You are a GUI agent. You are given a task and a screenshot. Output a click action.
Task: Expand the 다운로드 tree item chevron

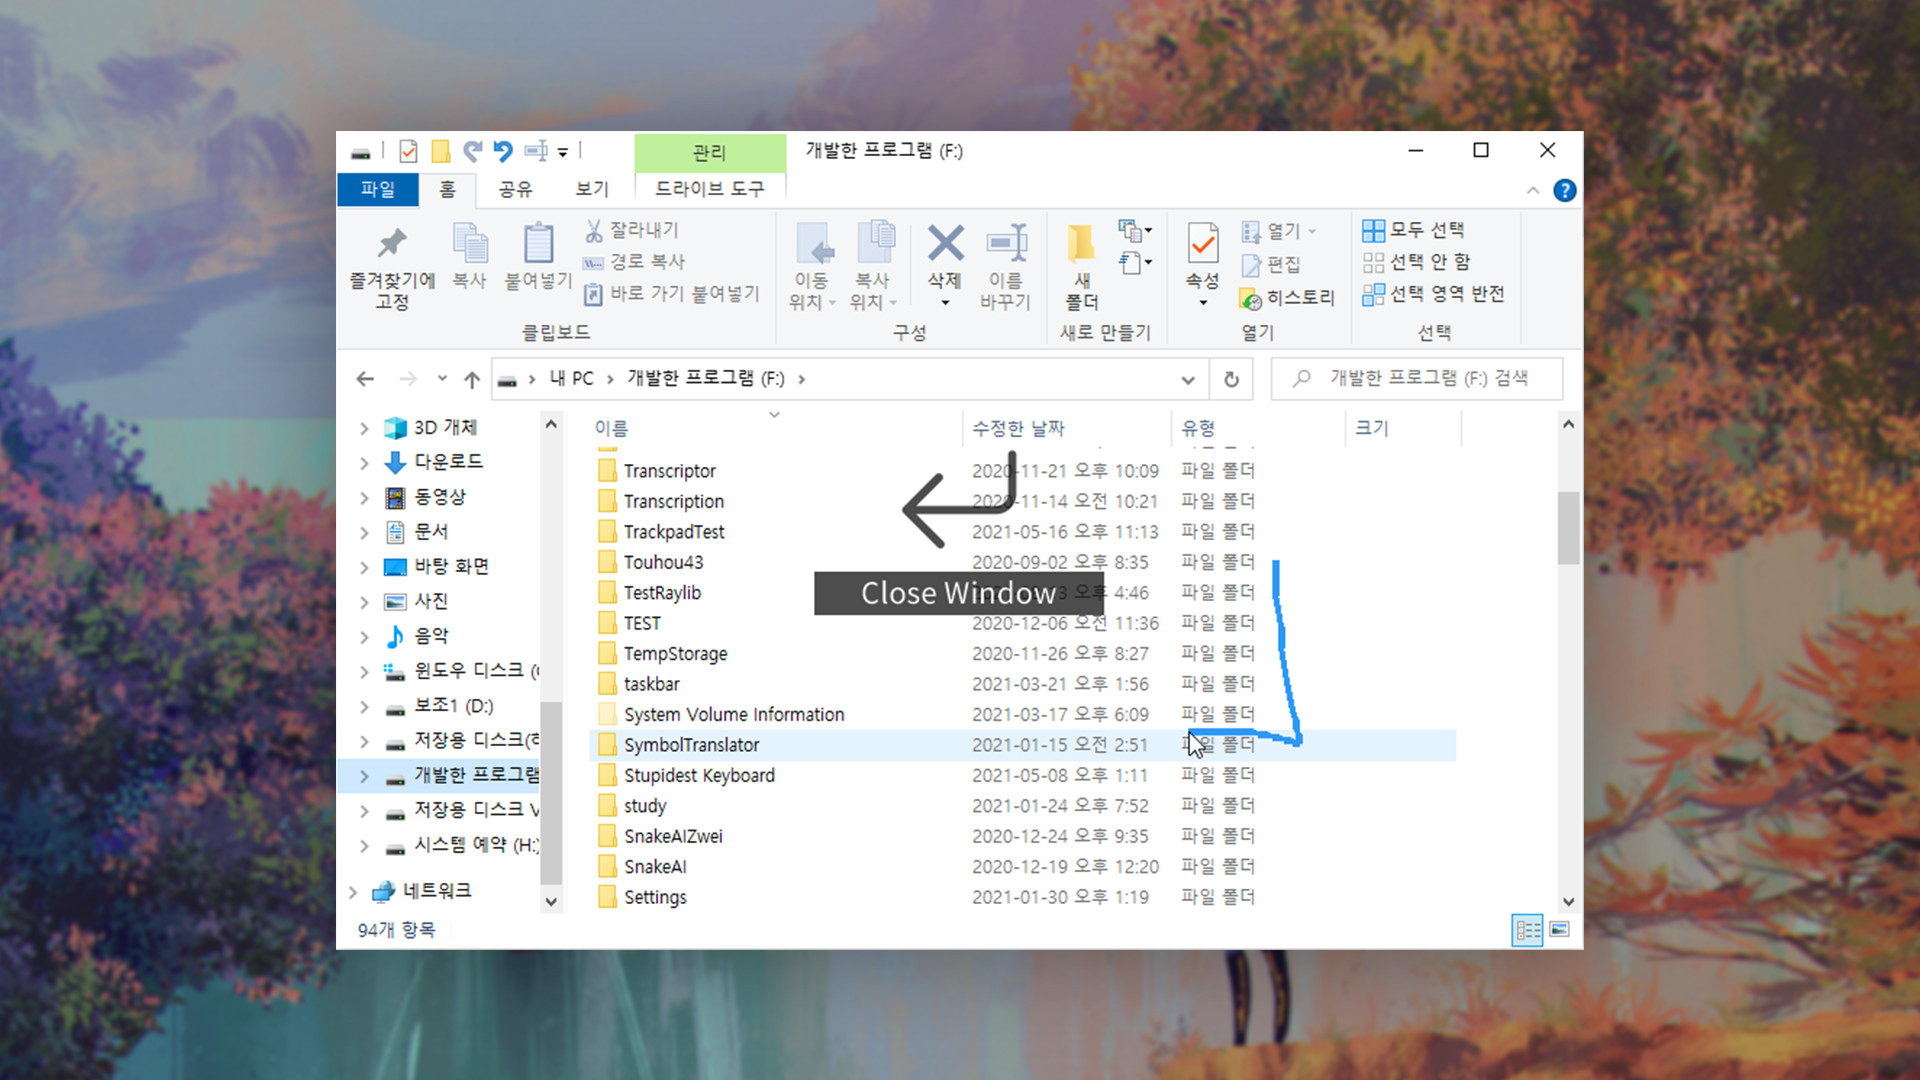pyautogui.click(x=364, y=462)
